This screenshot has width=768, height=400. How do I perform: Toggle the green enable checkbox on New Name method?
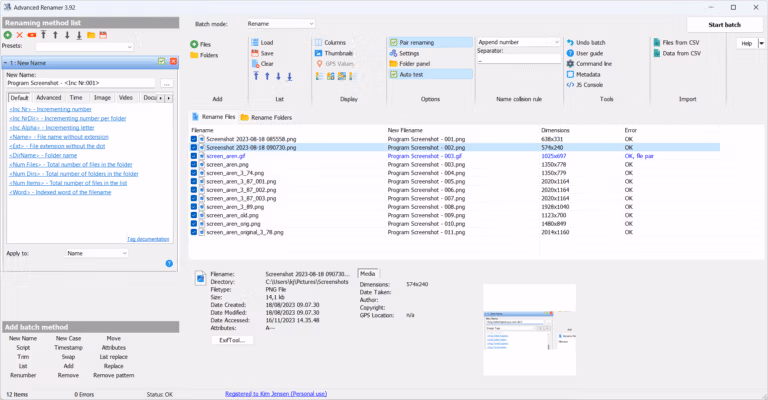coord(162,62)
